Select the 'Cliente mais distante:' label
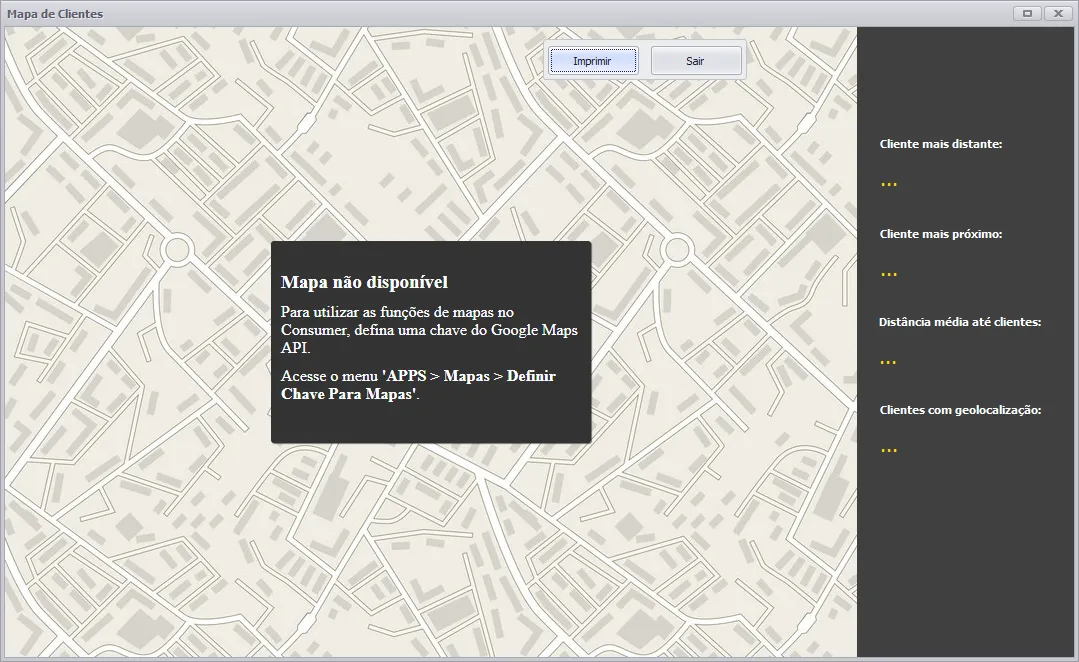Screen dimensions: 1079x662 pos(940,144)
